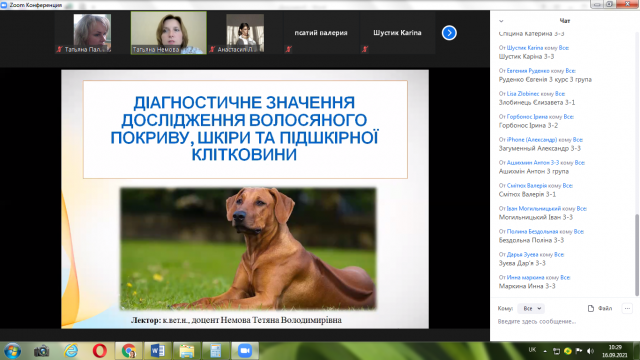Click muted microphone icon on псатий валерия tile
Image resolution: width=640 pixels, height=360 pixels.
click(x=289, y=49)
